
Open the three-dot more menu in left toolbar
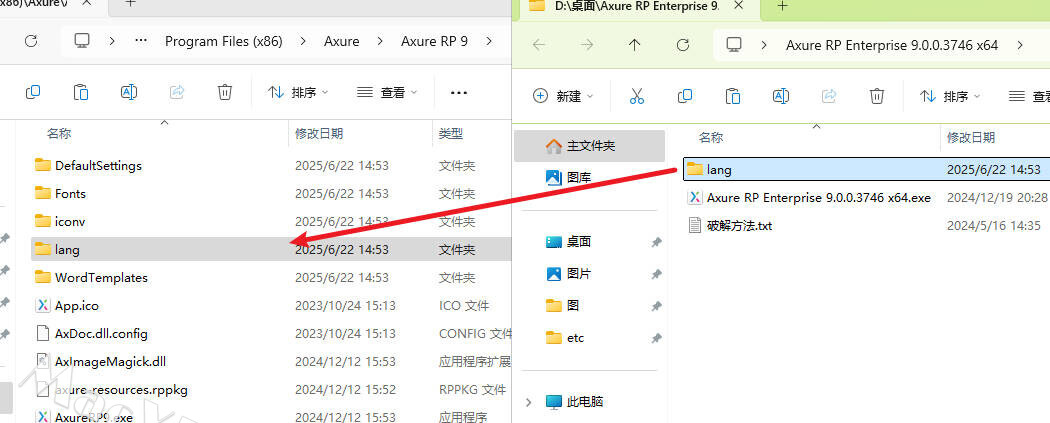[x=459, y=92]
